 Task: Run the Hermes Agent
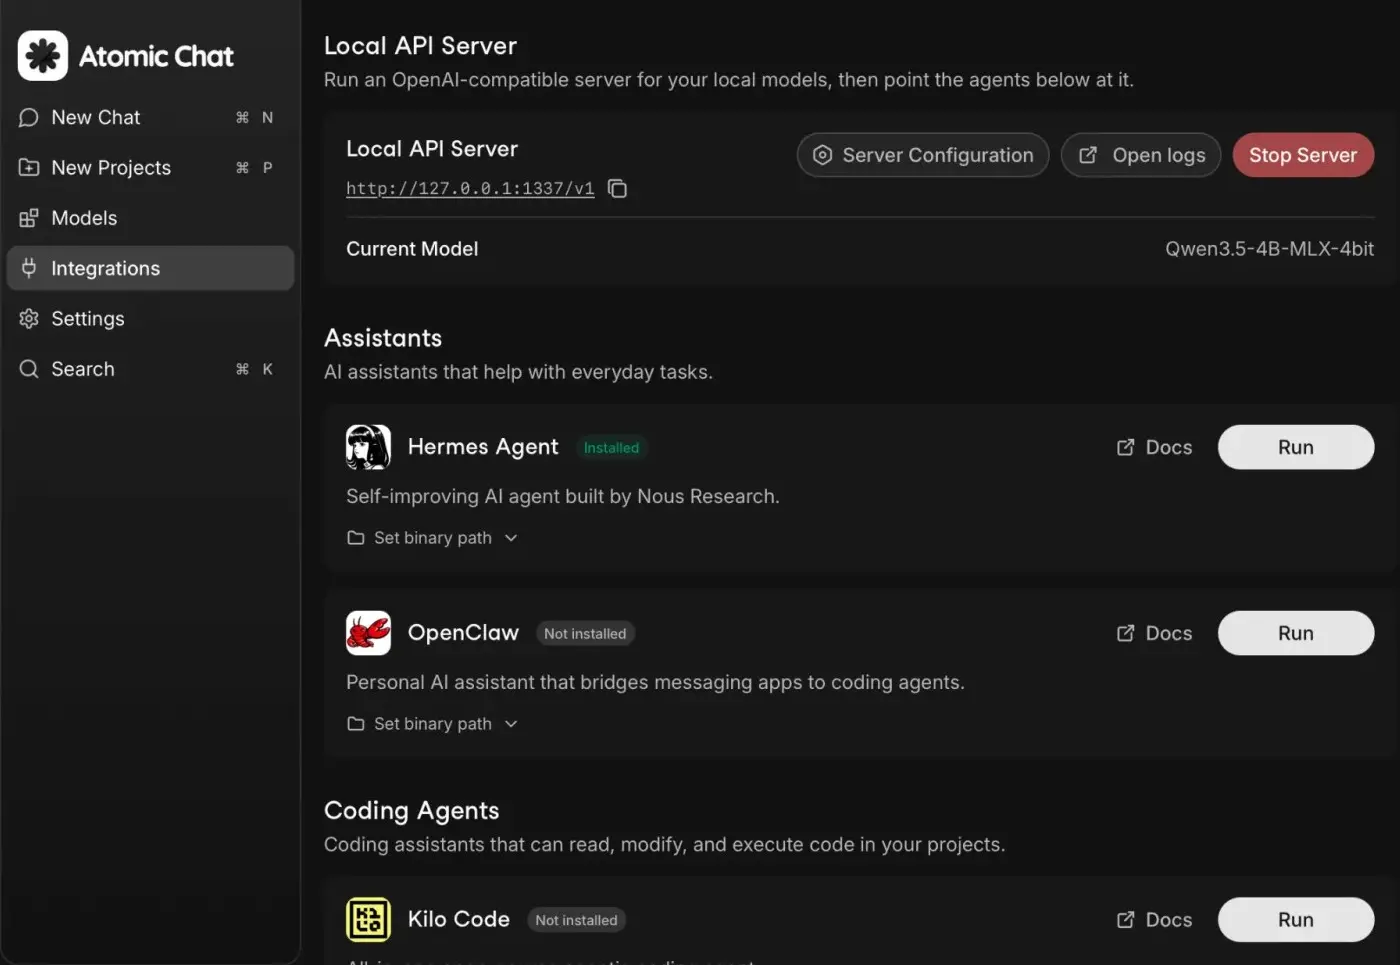[1296, 447]
